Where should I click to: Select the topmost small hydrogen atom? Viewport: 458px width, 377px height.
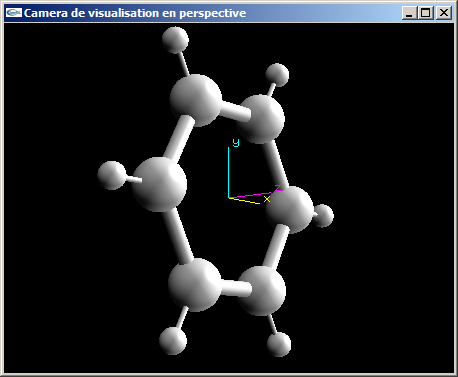click(x=175, y=40)
